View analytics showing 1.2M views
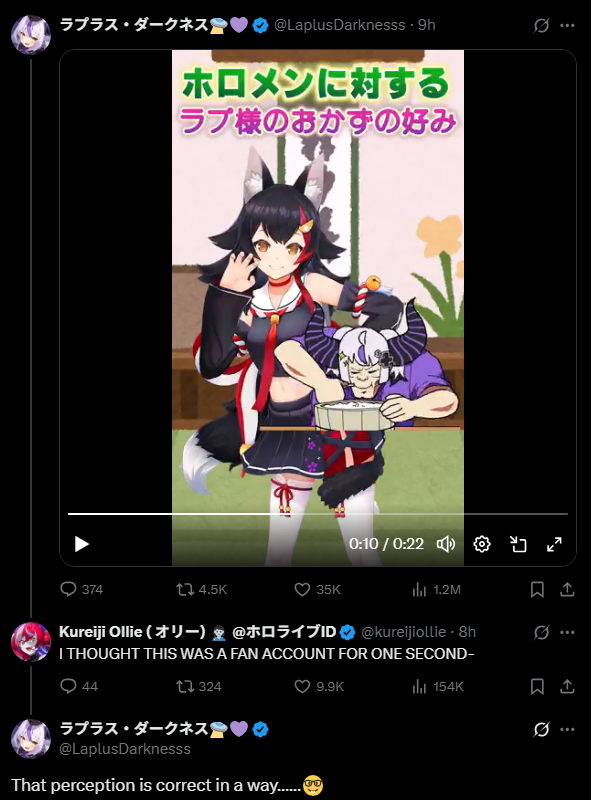The height and width of the screenshot is (800, 591). coord(436,590)
